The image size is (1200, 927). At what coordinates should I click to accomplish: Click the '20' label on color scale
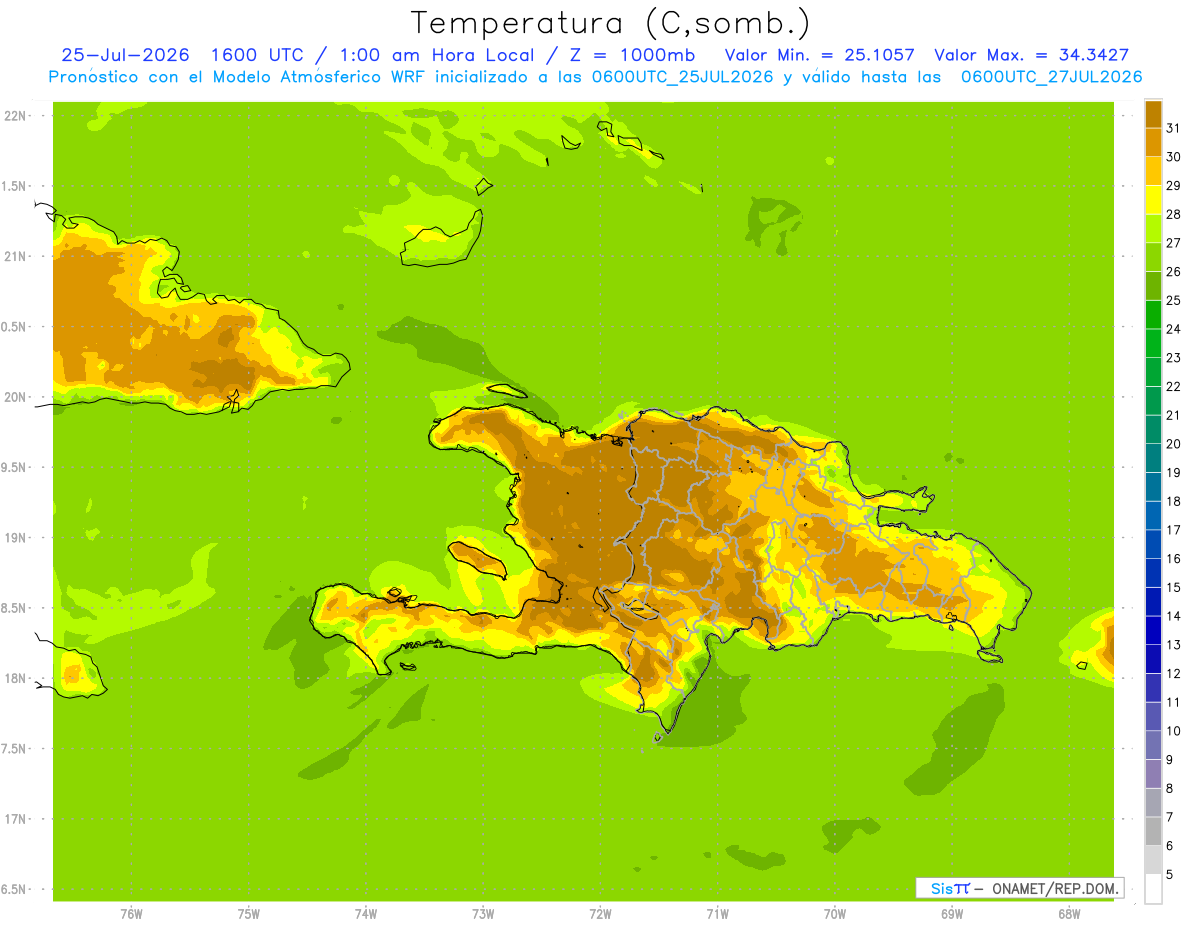coord(1173,444)
